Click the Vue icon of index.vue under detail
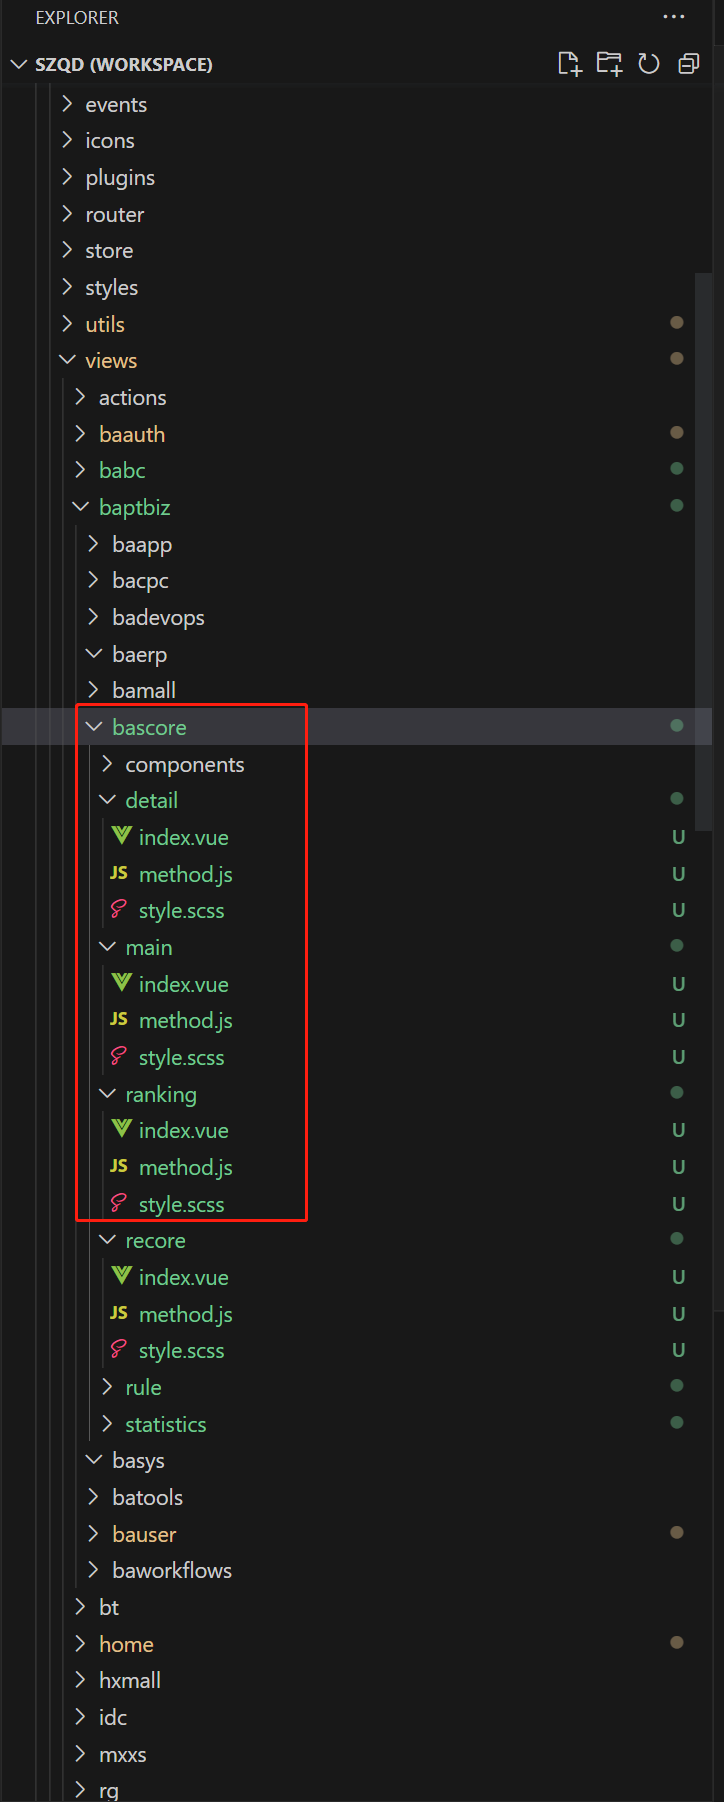Viewport: 724px width, 1802px height. pos(121,836)
